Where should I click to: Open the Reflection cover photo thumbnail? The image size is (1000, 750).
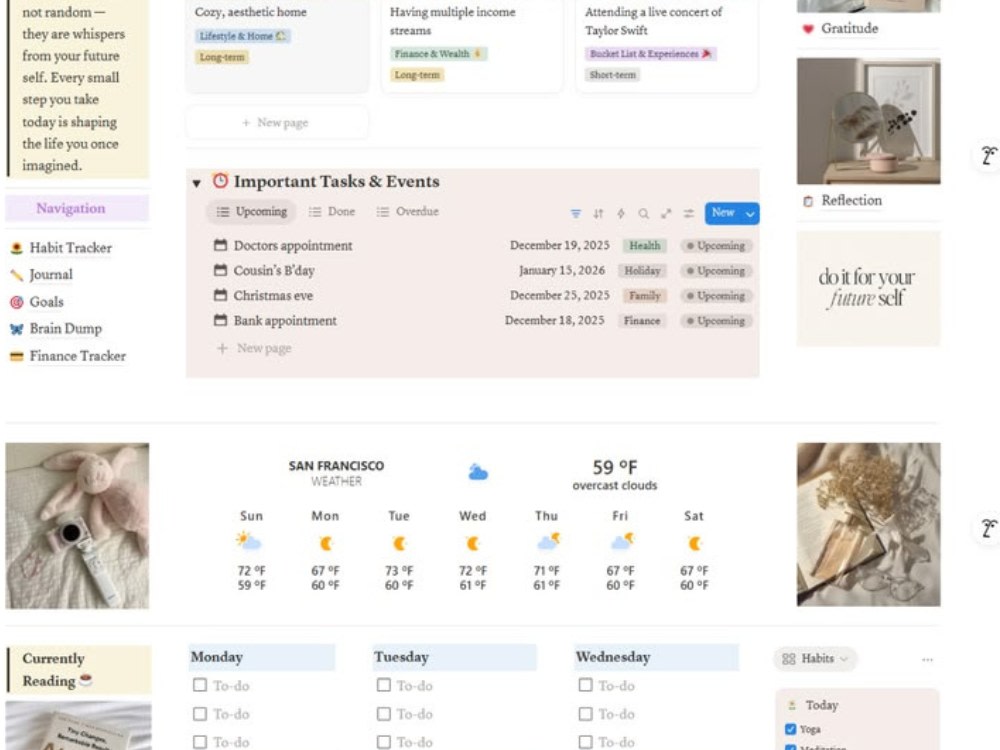pyautogui.click(x=868, y=121)
